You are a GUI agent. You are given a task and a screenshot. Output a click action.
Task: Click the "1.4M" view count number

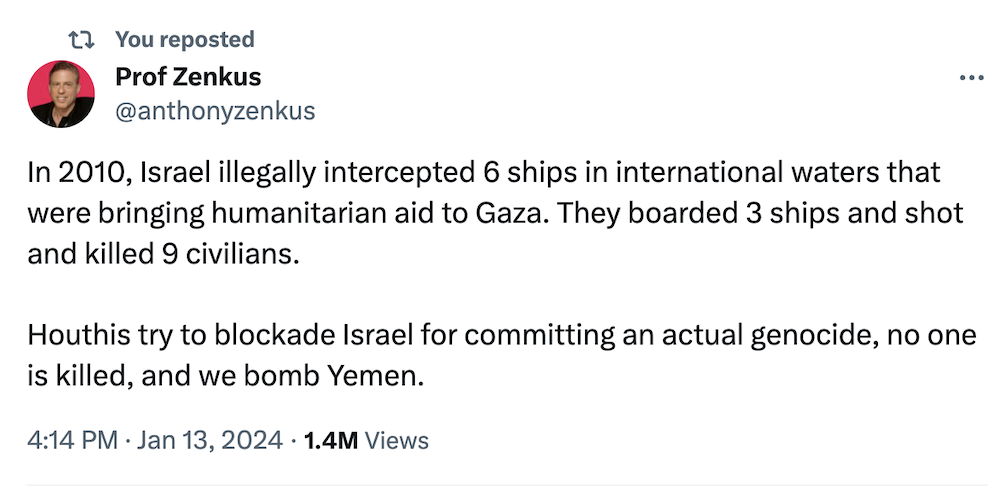329,440
